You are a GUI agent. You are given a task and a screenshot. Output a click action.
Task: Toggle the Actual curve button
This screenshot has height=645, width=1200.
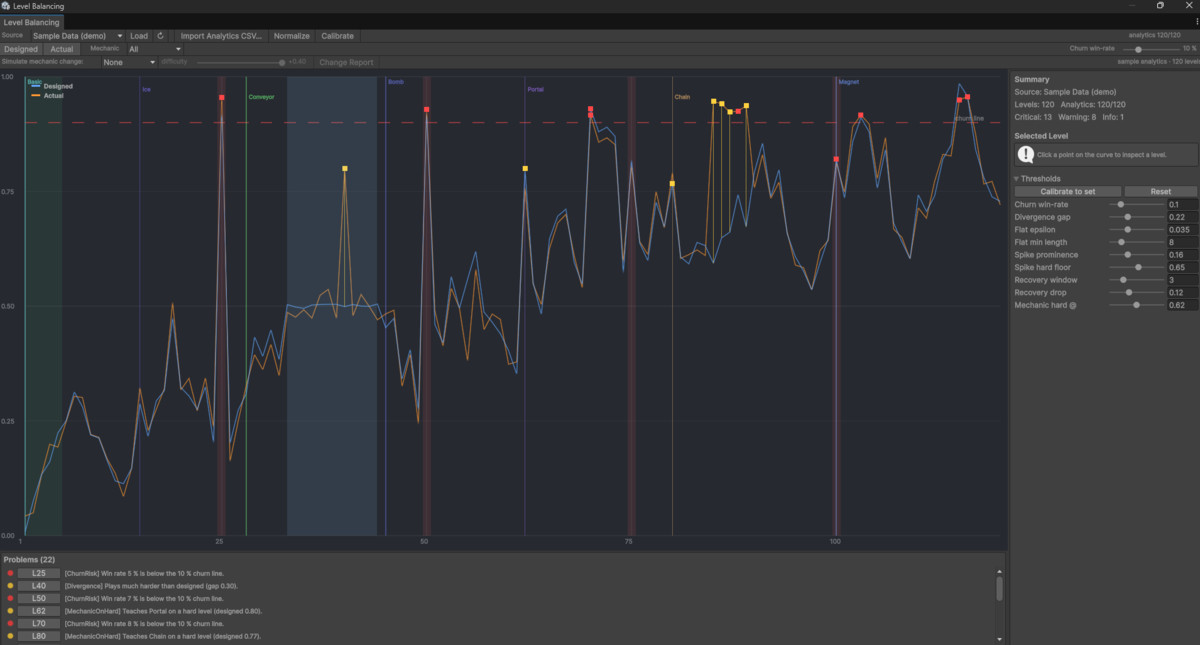pyautogui.click(x=62, y=49)
